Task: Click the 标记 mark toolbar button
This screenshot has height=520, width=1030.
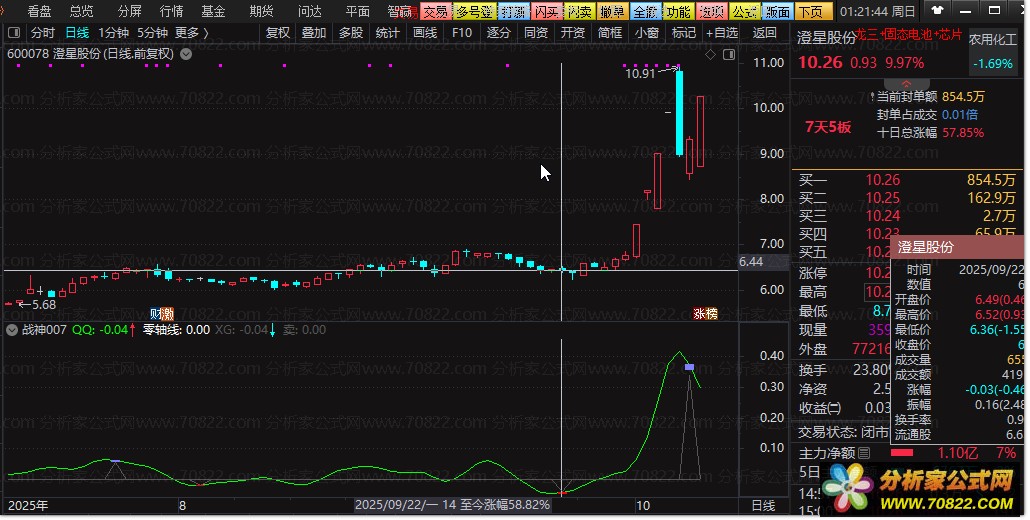Action: pos(684,33)
